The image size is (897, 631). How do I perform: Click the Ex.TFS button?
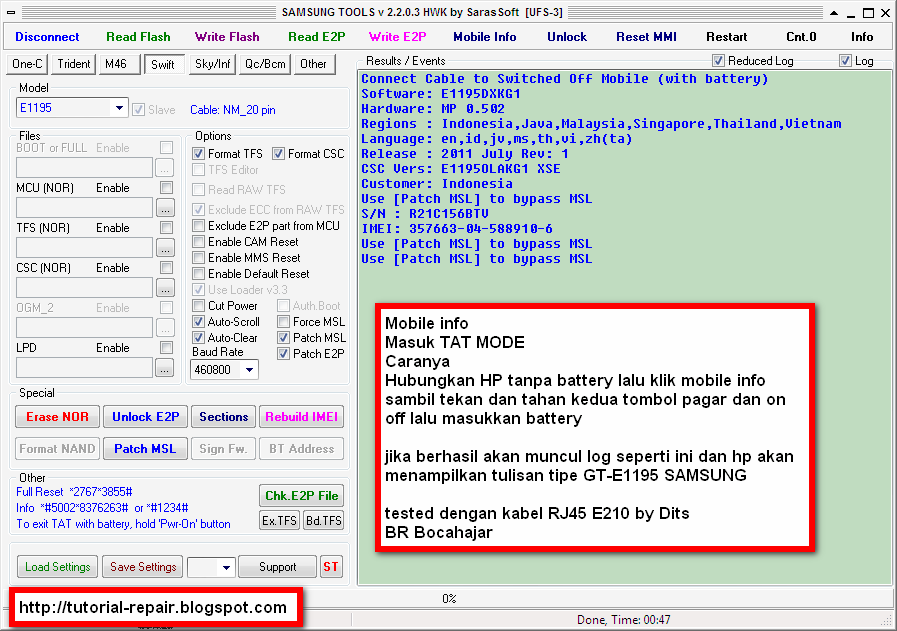[279, 521]
